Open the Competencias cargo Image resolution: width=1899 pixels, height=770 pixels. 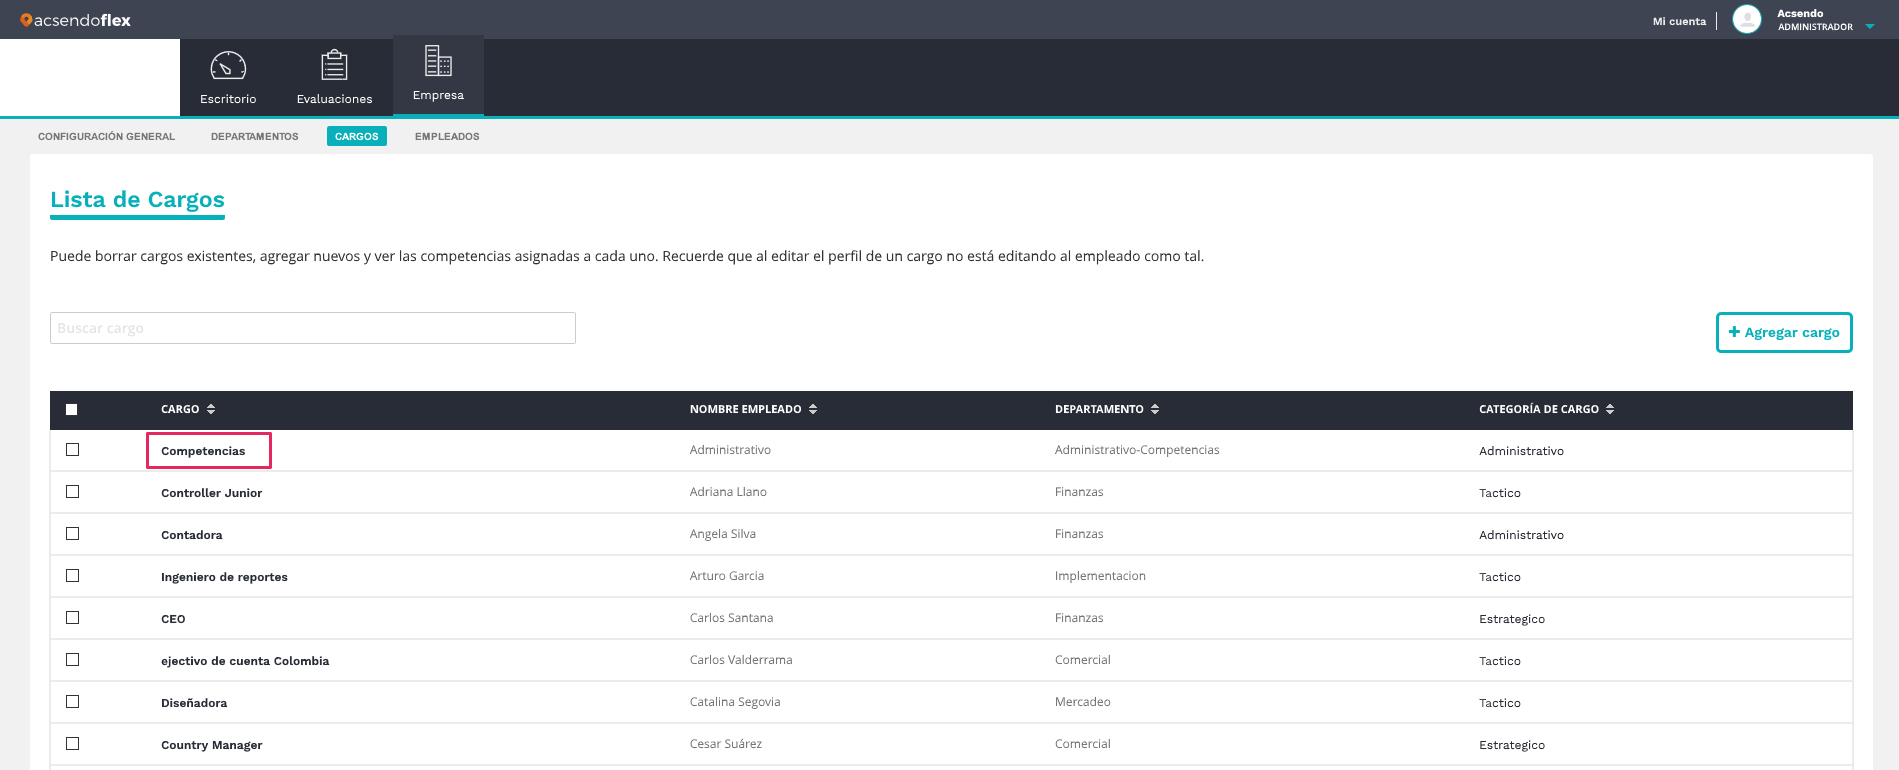[203, 451]
